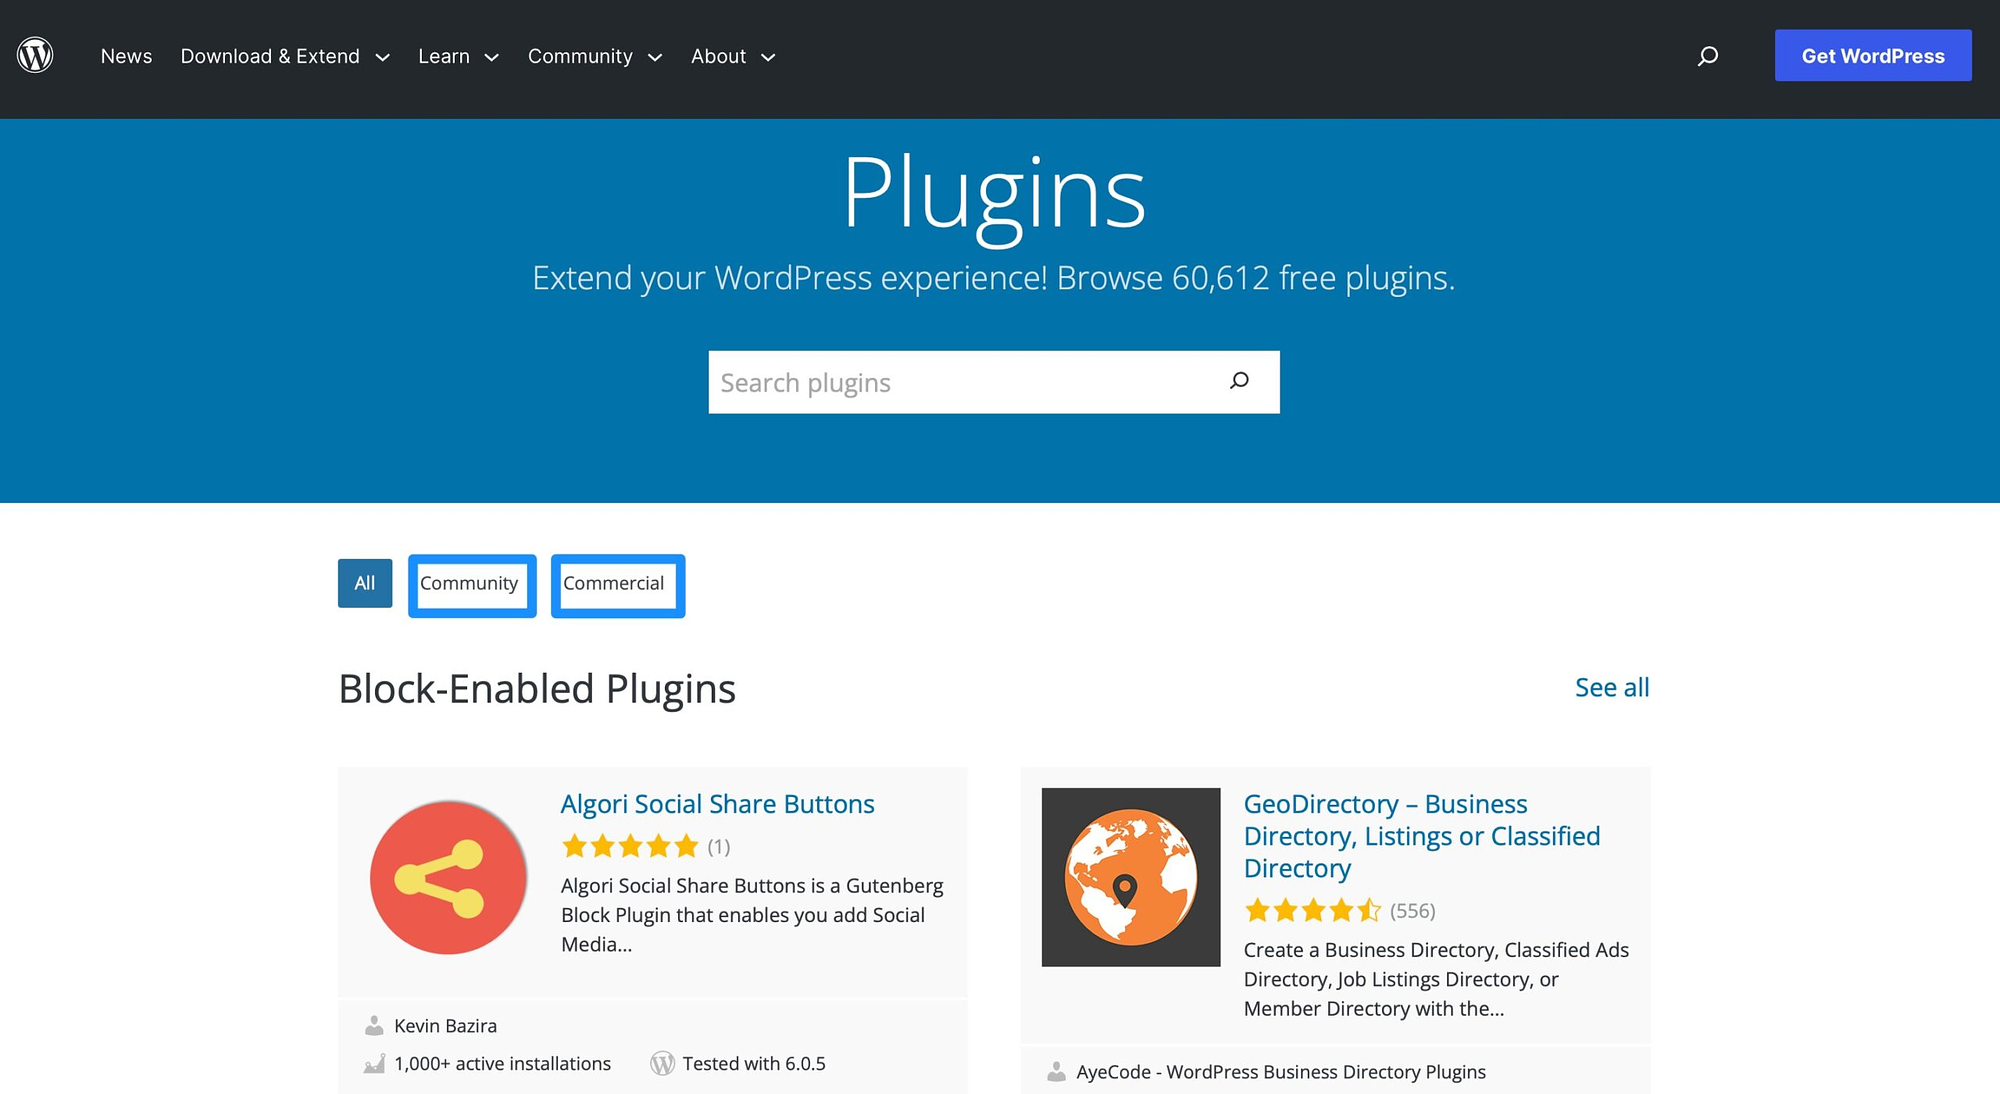Click the search icon inside plugins search bar
Image resolution: width=2000 pixels, height=1094 pixels.
(x=1239, y=380)
